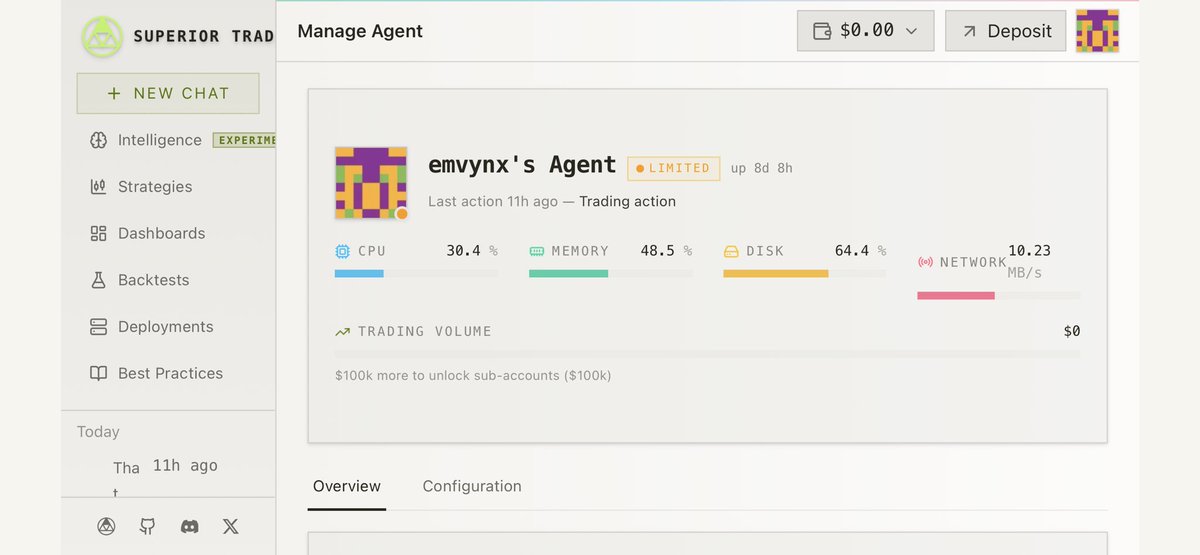Click the CPU chip icon

click(x=343, y=251)
